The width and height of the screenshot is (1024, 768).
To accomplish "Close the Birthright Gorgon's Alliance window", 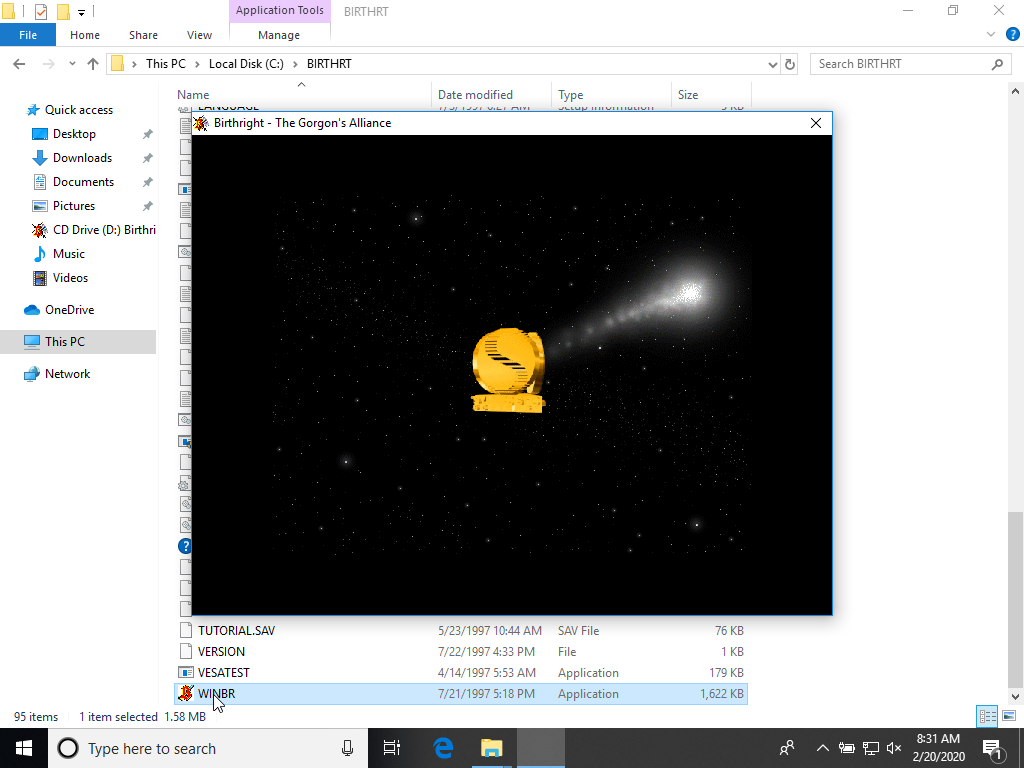I will click(x=816, y=123).
